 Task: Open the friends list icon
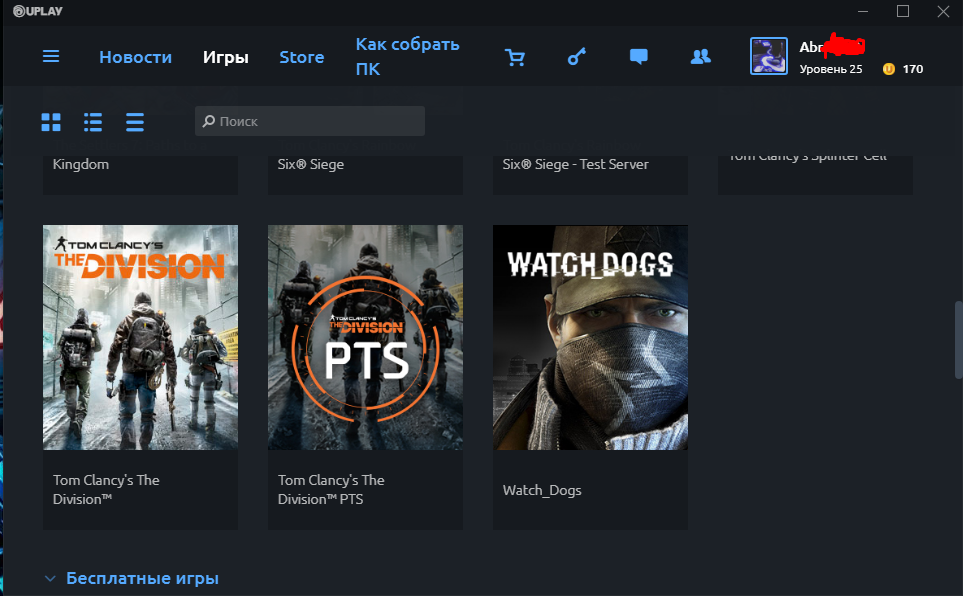701,57
